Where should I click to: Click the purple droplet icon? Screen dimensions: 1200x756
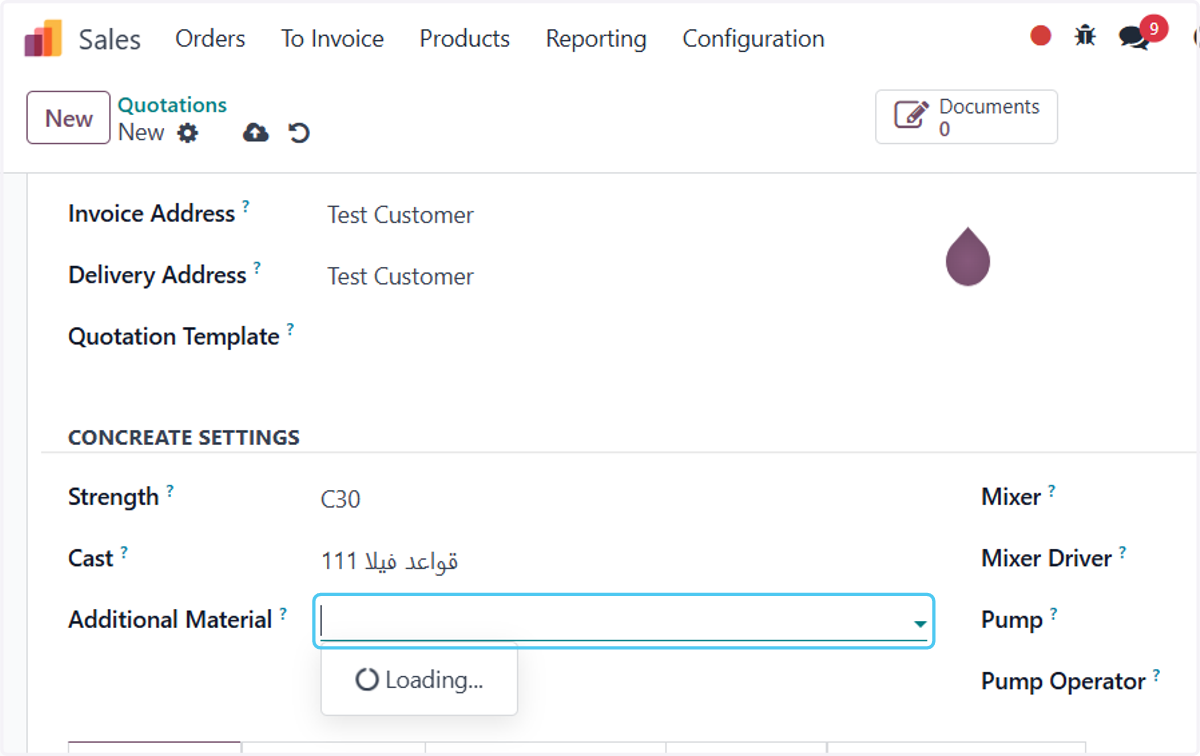point(967,257)
